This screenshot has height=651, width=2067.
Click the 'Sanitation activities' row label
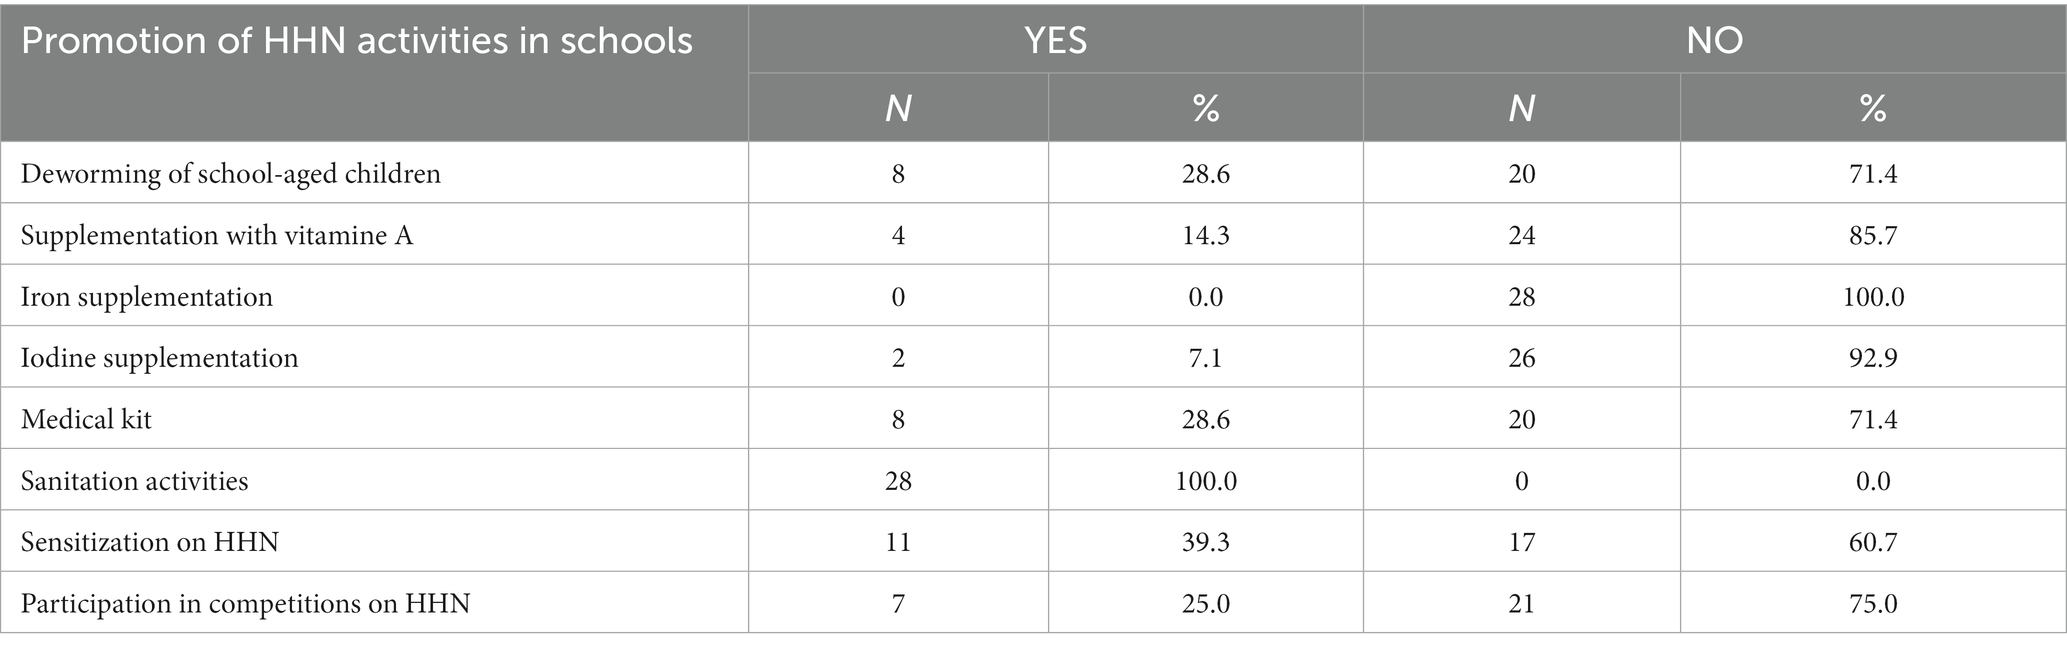tap(134, 481)
